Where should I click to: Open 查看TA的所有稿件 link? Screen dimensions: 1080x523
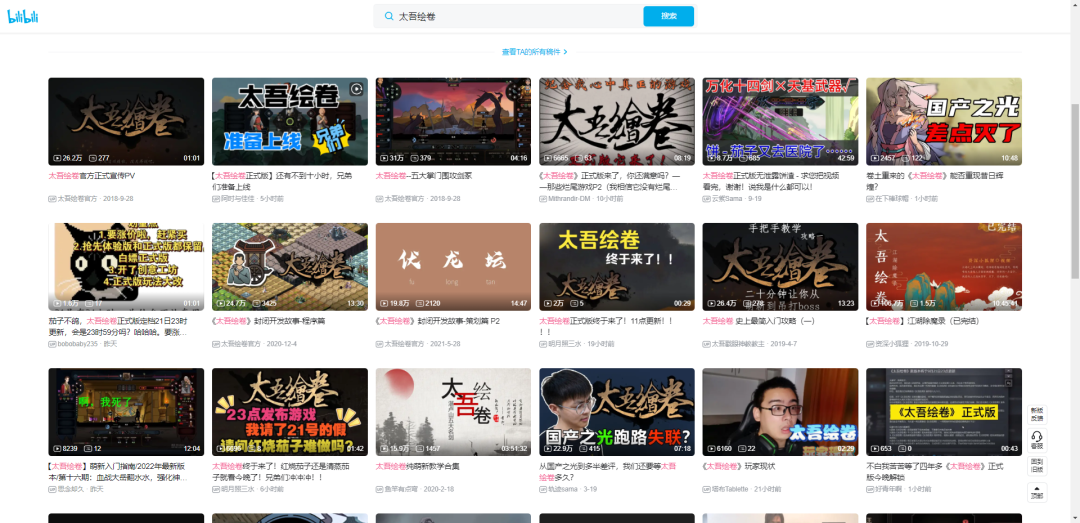[532, 52]
